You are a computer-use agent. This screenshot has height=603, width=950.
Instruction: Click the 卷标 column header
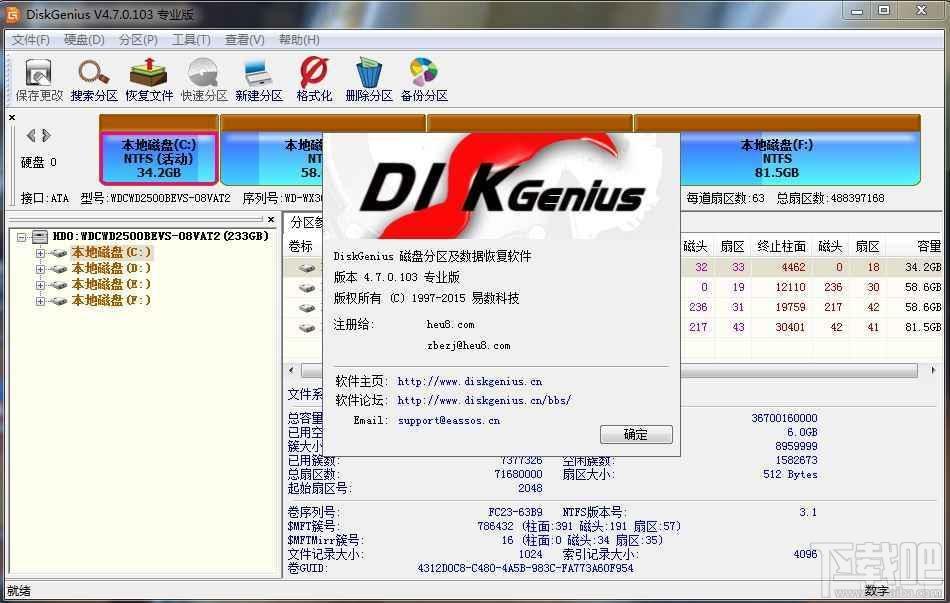[301, 247]
